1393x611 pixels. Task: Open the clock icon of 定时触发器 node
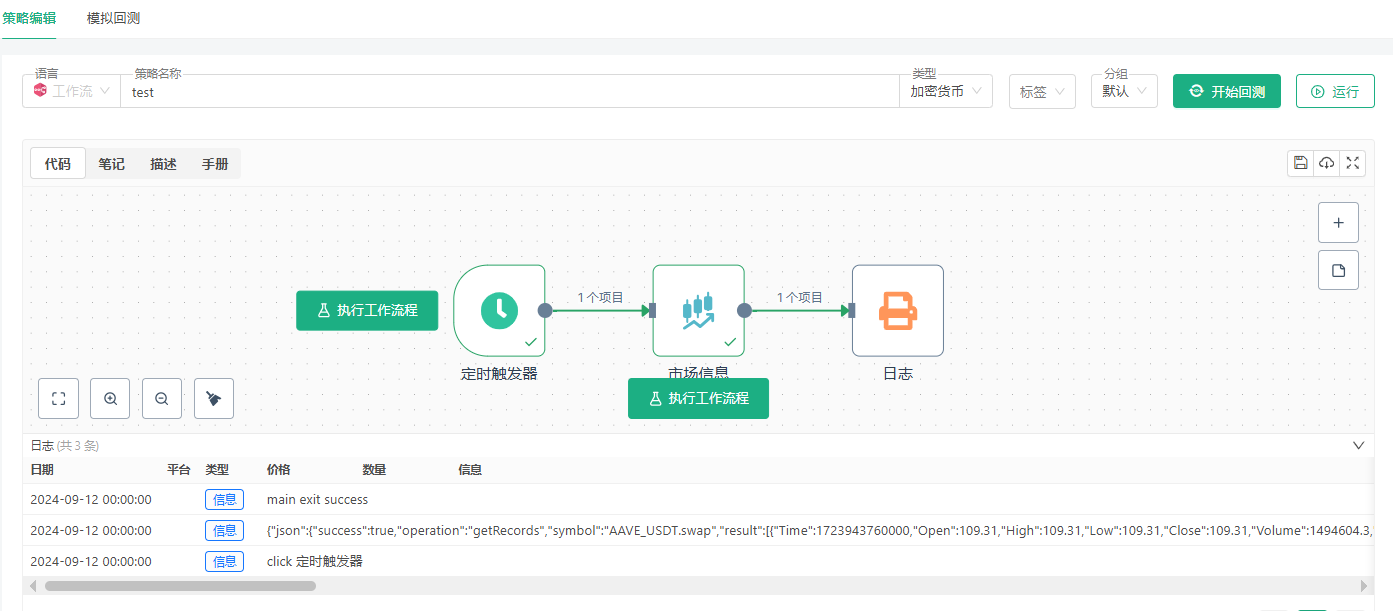(x=500, y=310)
